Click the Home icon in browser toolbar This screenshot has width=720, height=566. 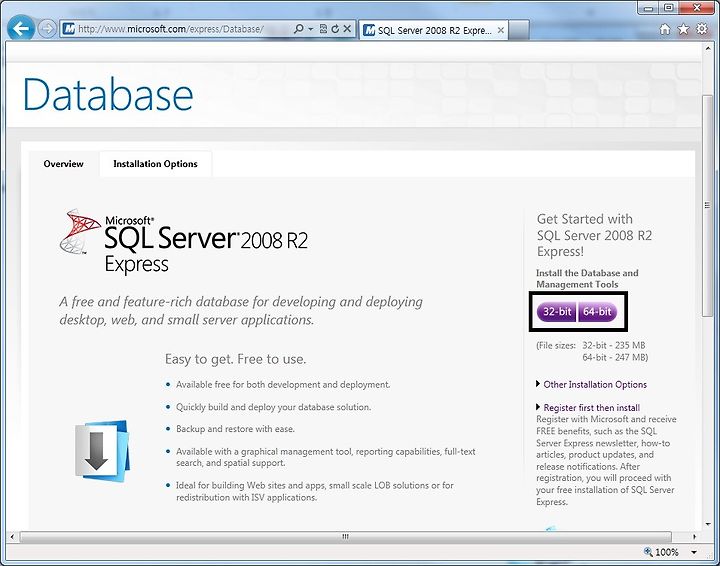tap(665, 29)
